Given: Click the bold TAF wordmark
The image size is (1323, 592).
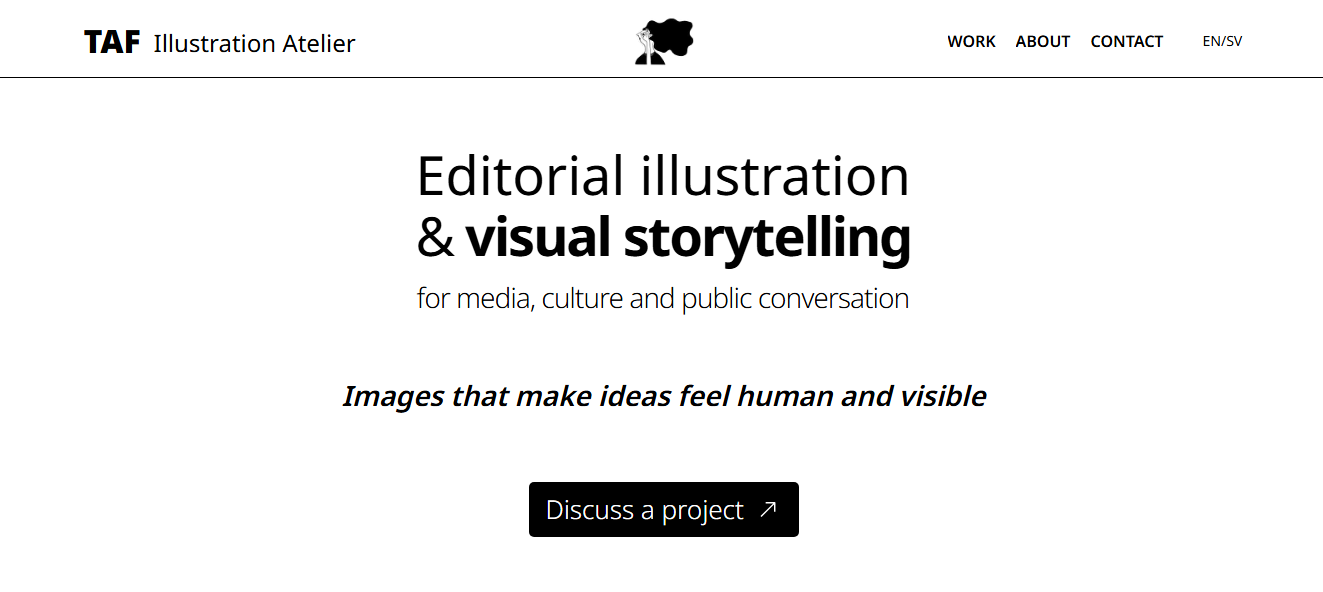Looking at the screenshot, I should coord(112,42).
